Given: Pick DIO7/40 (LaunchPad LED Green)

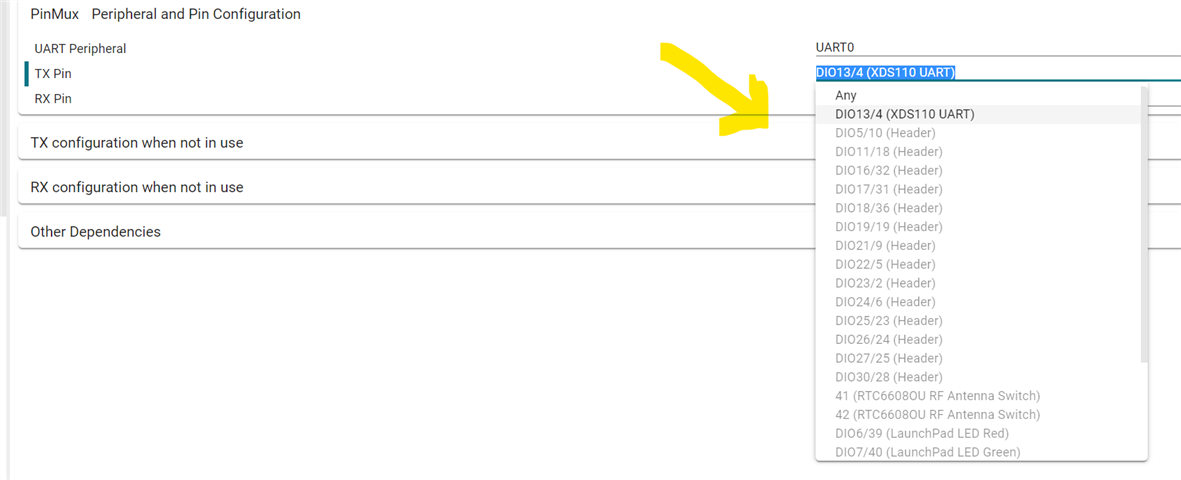Looking at the screenshot, I should click(x=927, y=452).
